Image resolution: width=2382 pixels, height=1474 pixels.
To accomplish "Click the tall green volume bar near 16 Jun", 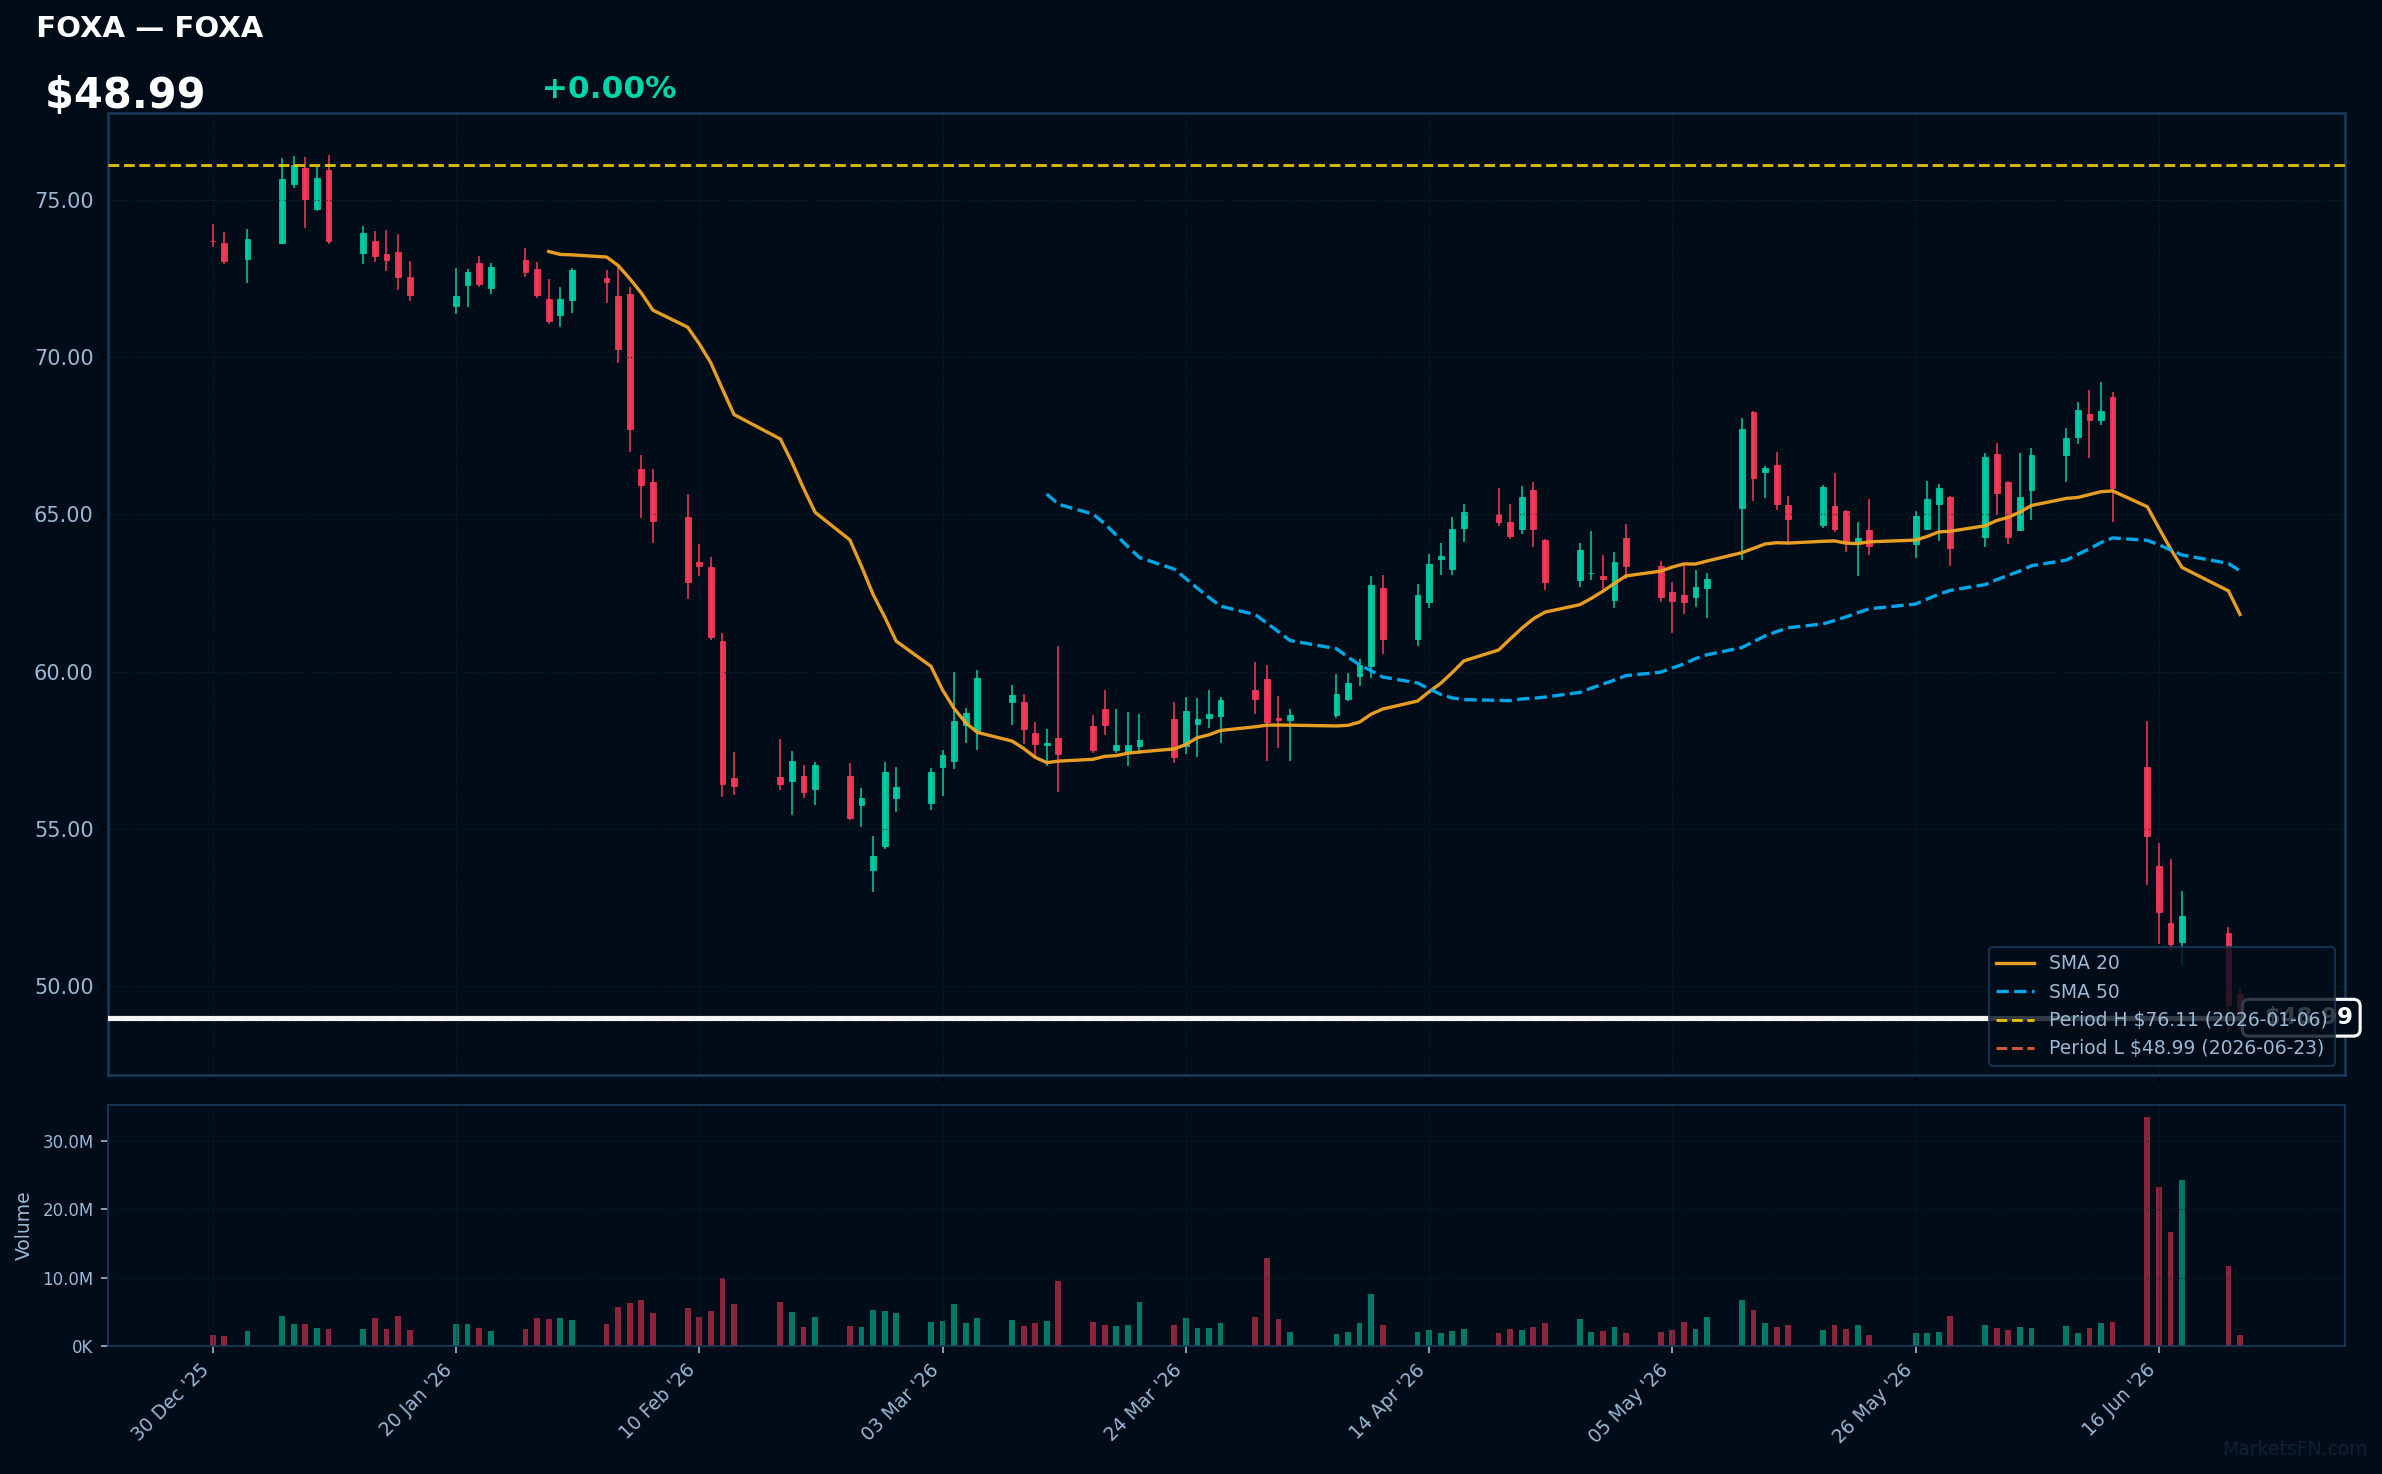I will coord(2182,1263).
